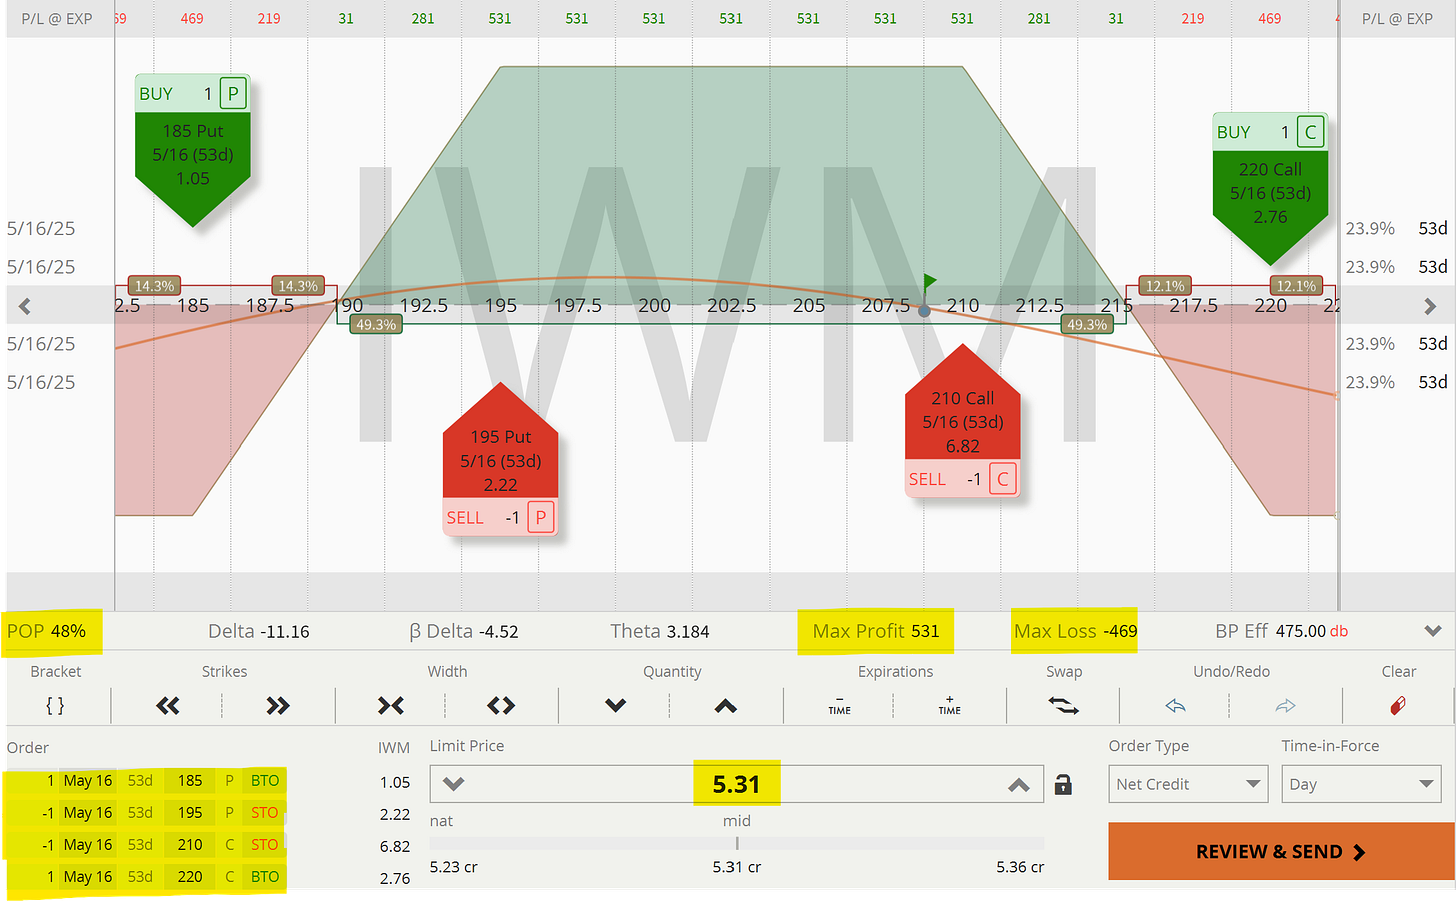The width and height of the screenshot is (1456, 901).
Task: Click the Swap positions icon
Action: click(1063, 706)
